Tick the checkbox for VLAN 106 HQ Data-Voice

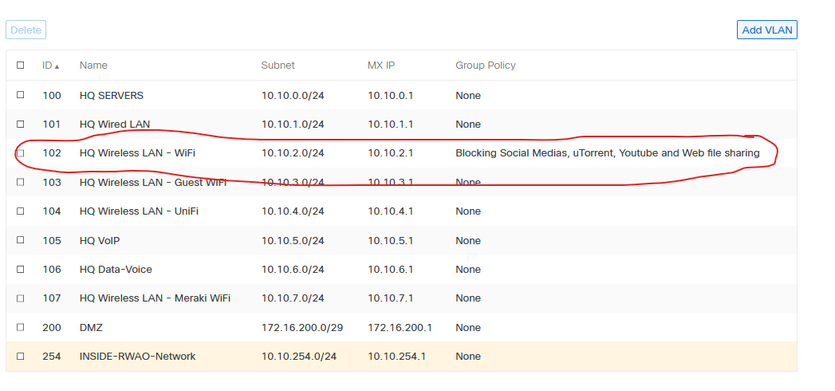point(20,269)
